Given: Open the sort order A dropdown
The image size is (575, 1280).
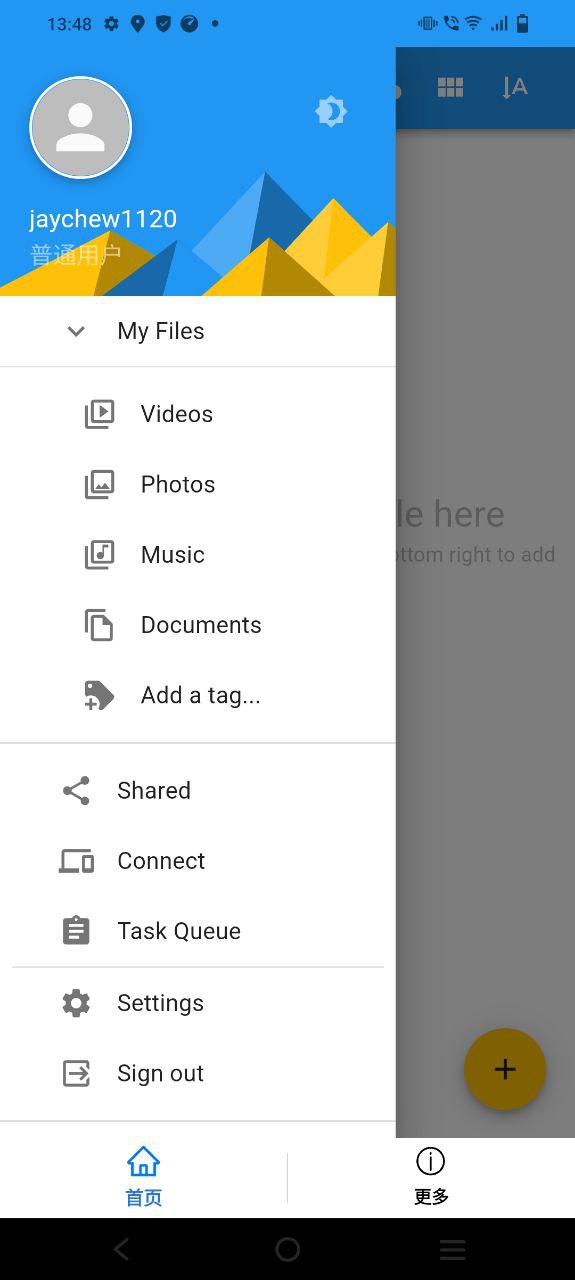Looking at the screenshot, I should pos(514,88).
